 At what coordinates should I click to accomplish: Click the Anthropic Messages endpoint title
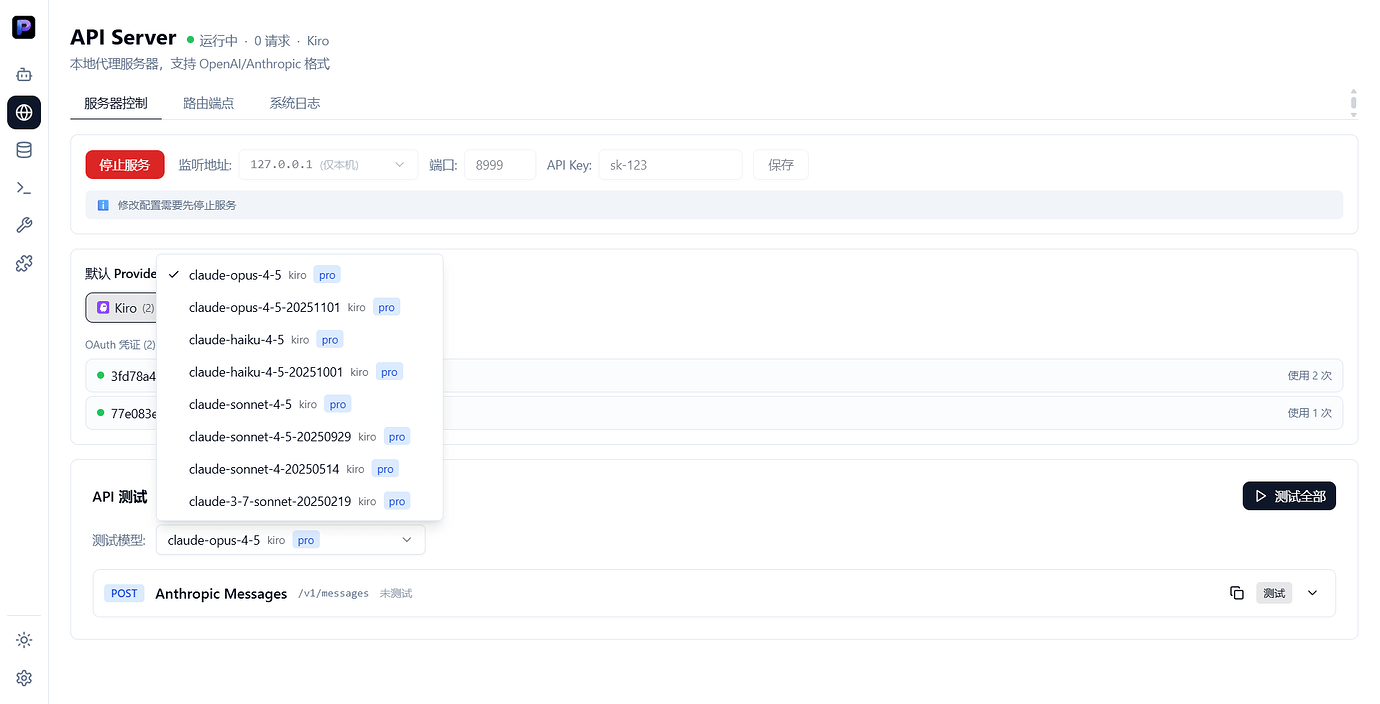tap(221, 594)
